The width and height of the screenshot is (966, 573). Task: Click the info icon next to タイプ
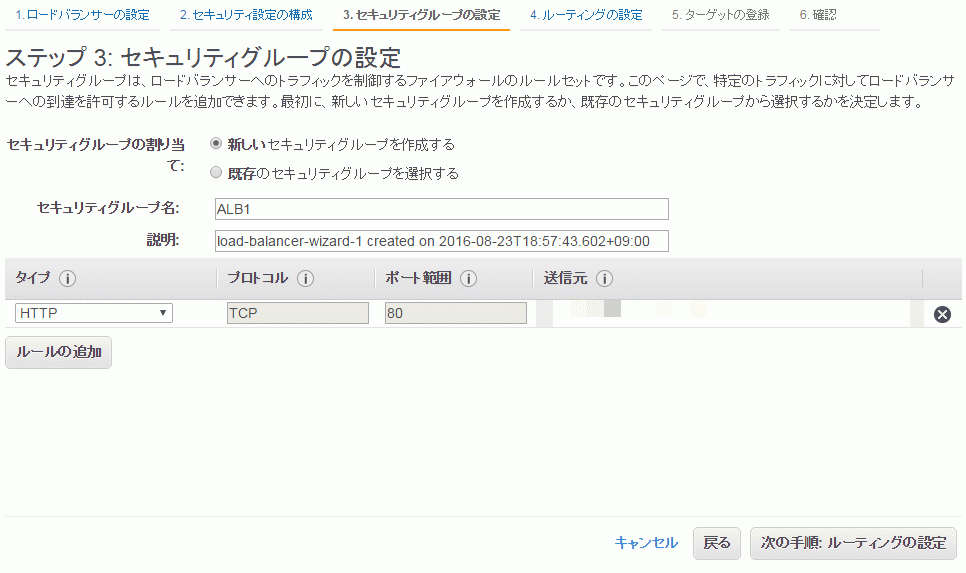68,278
